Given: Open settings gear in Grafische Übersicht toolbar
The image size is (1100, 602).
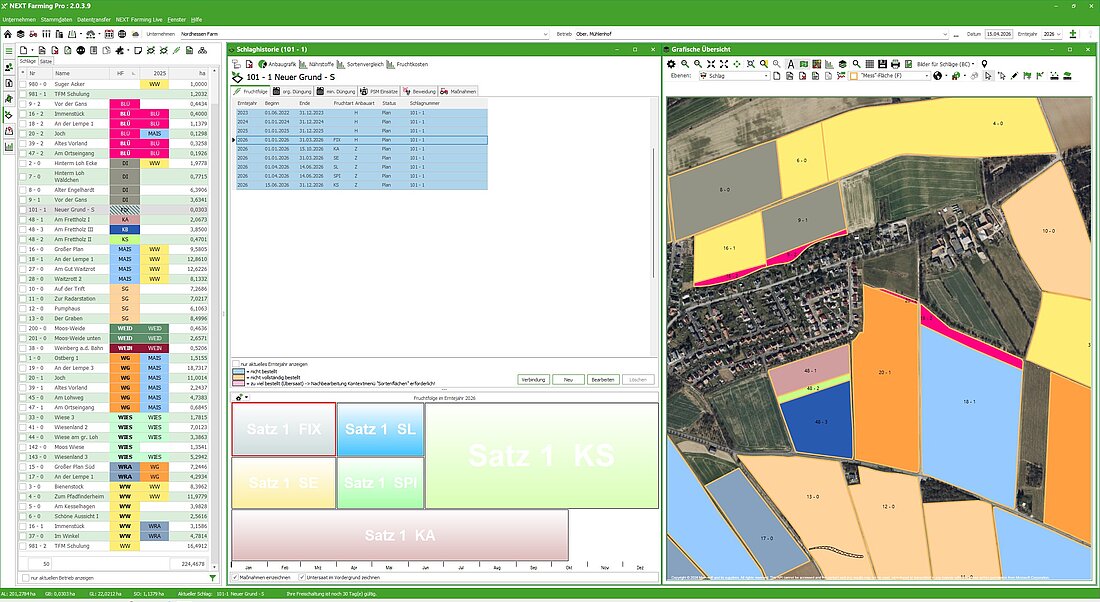Looking at the screenshot, I should [673, 63].
